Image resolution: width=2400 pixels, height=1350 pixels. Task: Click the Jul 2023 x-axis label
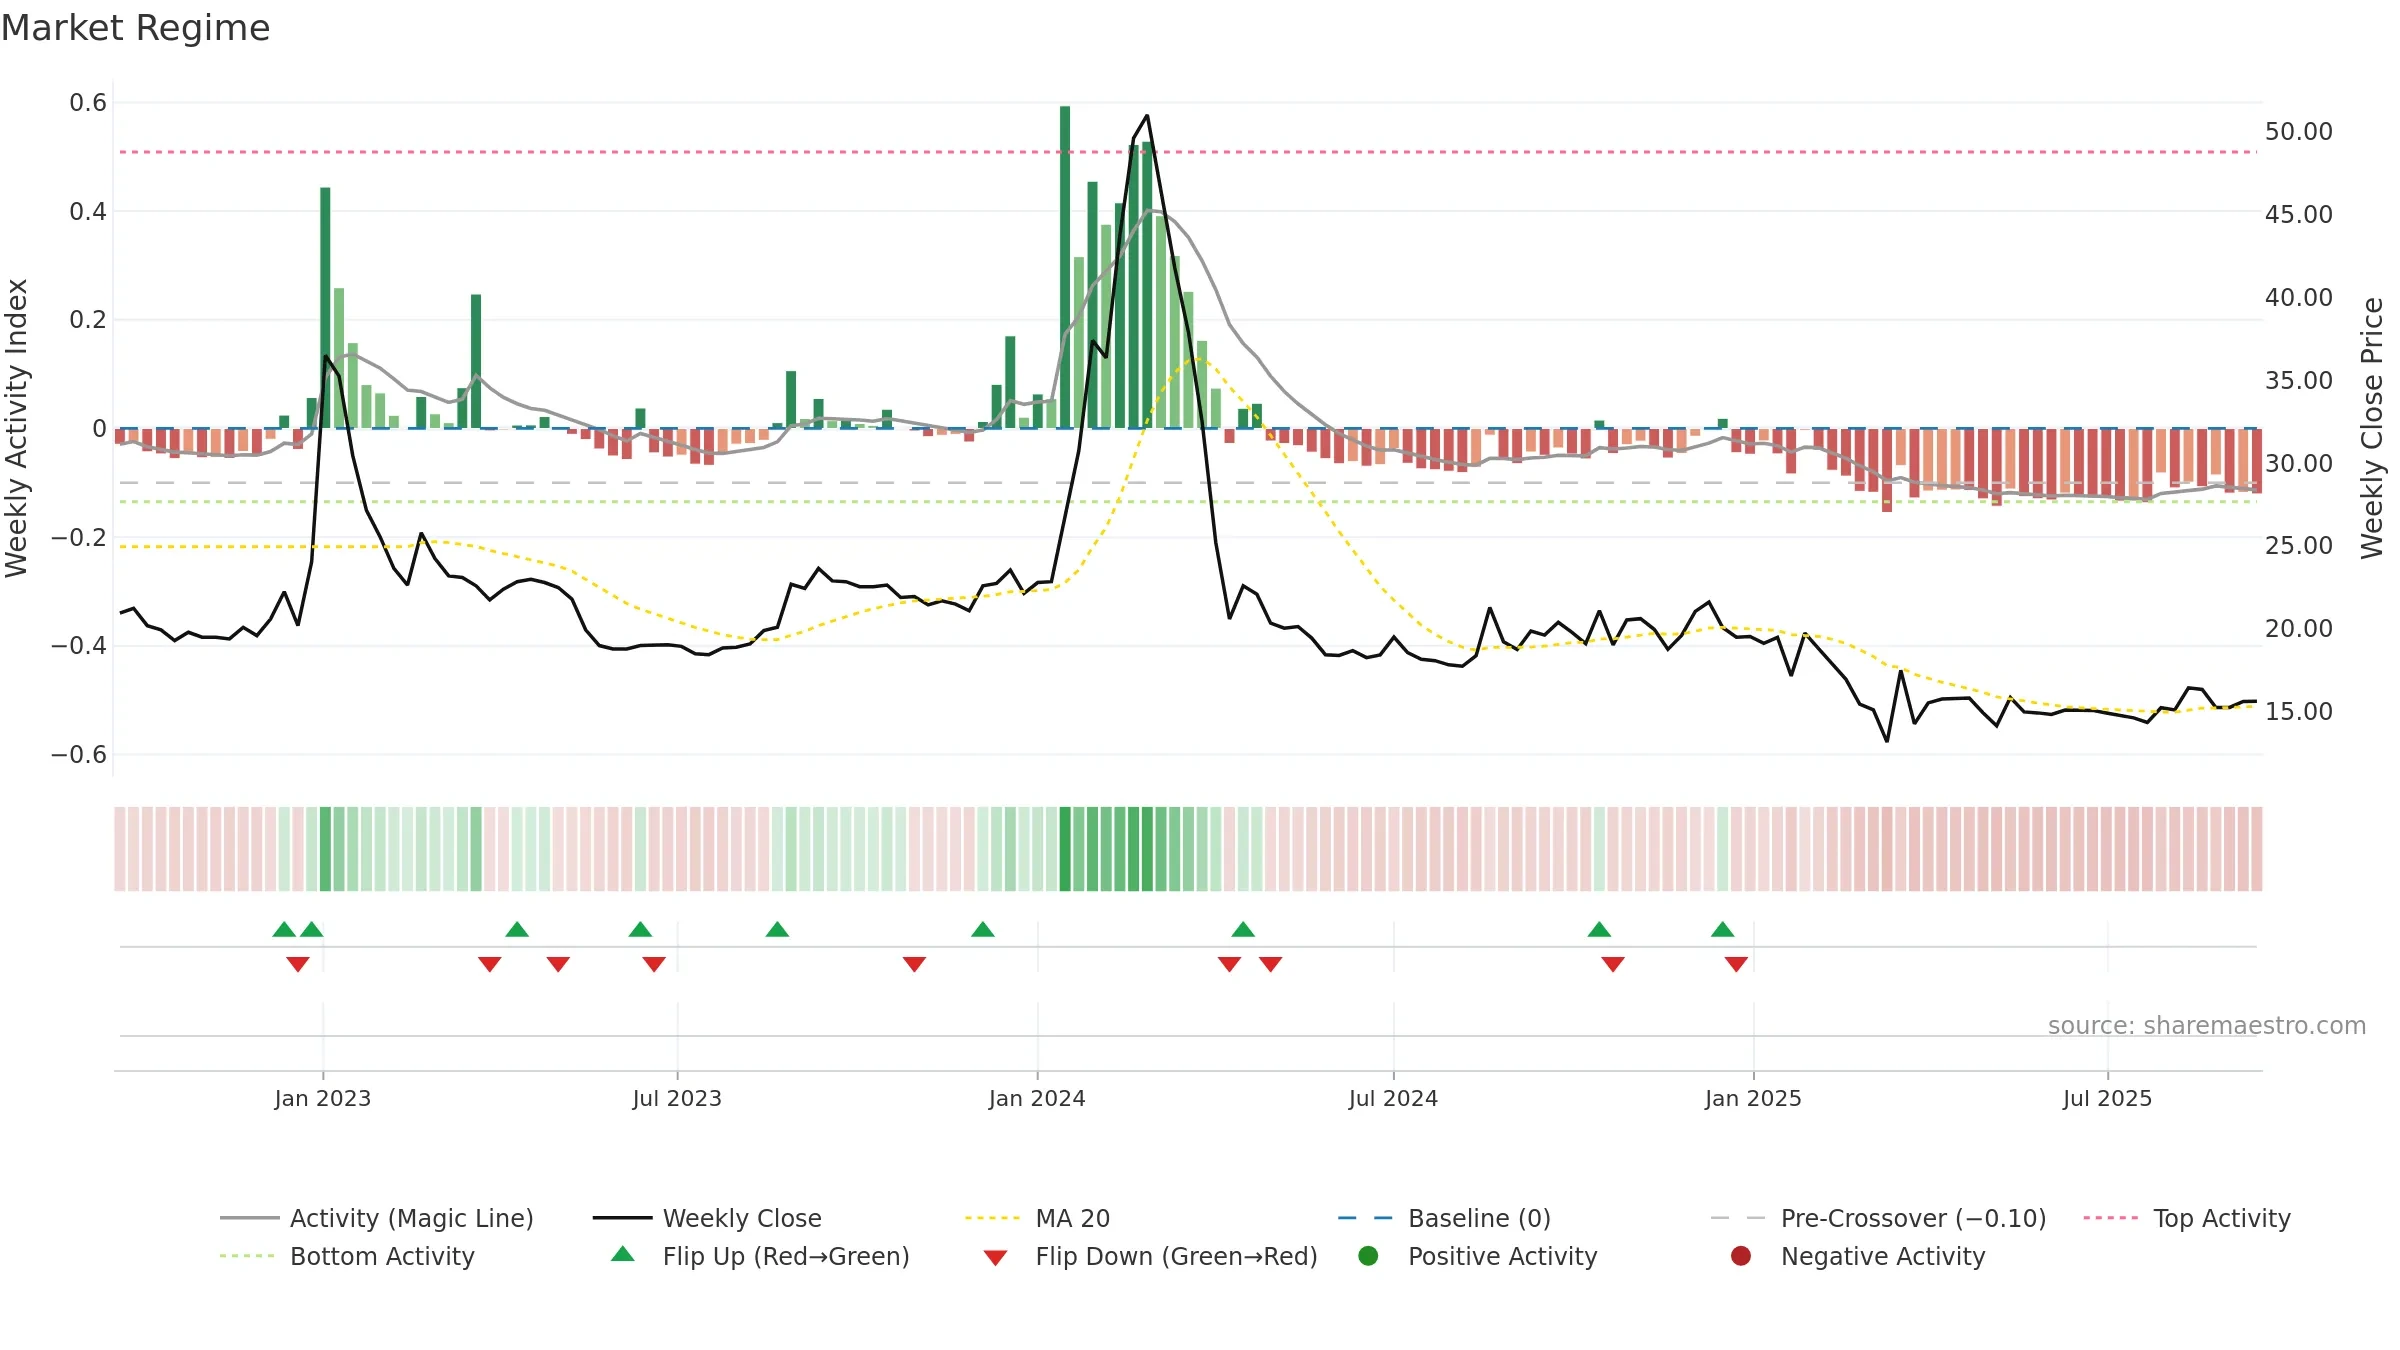(677, 1098)
